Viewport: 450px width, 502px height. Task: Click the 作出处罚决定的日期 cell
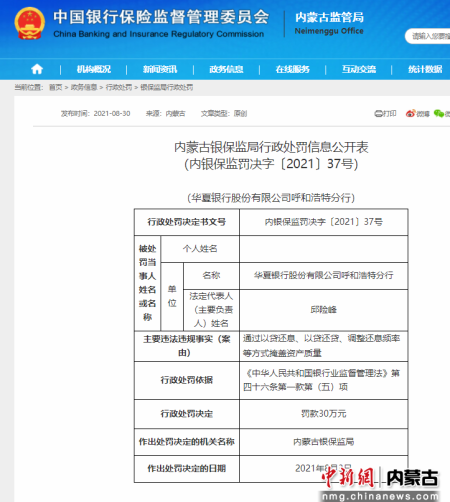(x=187, y=469)
